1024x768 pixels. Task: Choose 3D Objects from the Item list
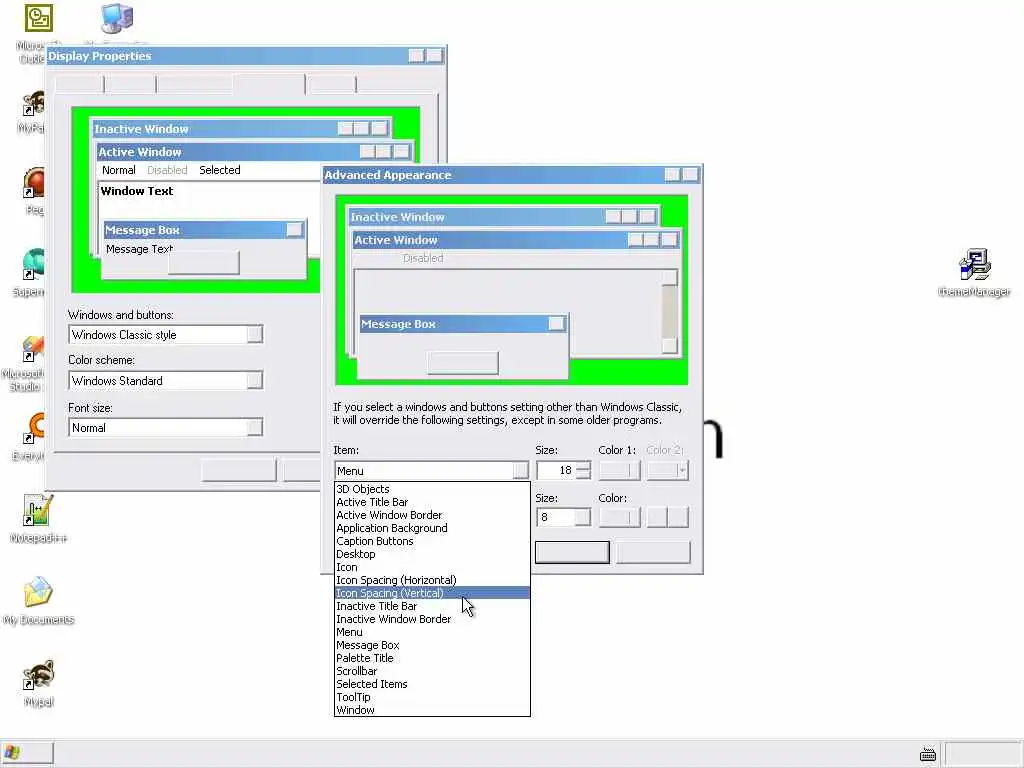pyautogui.click(x=432, y=489)
